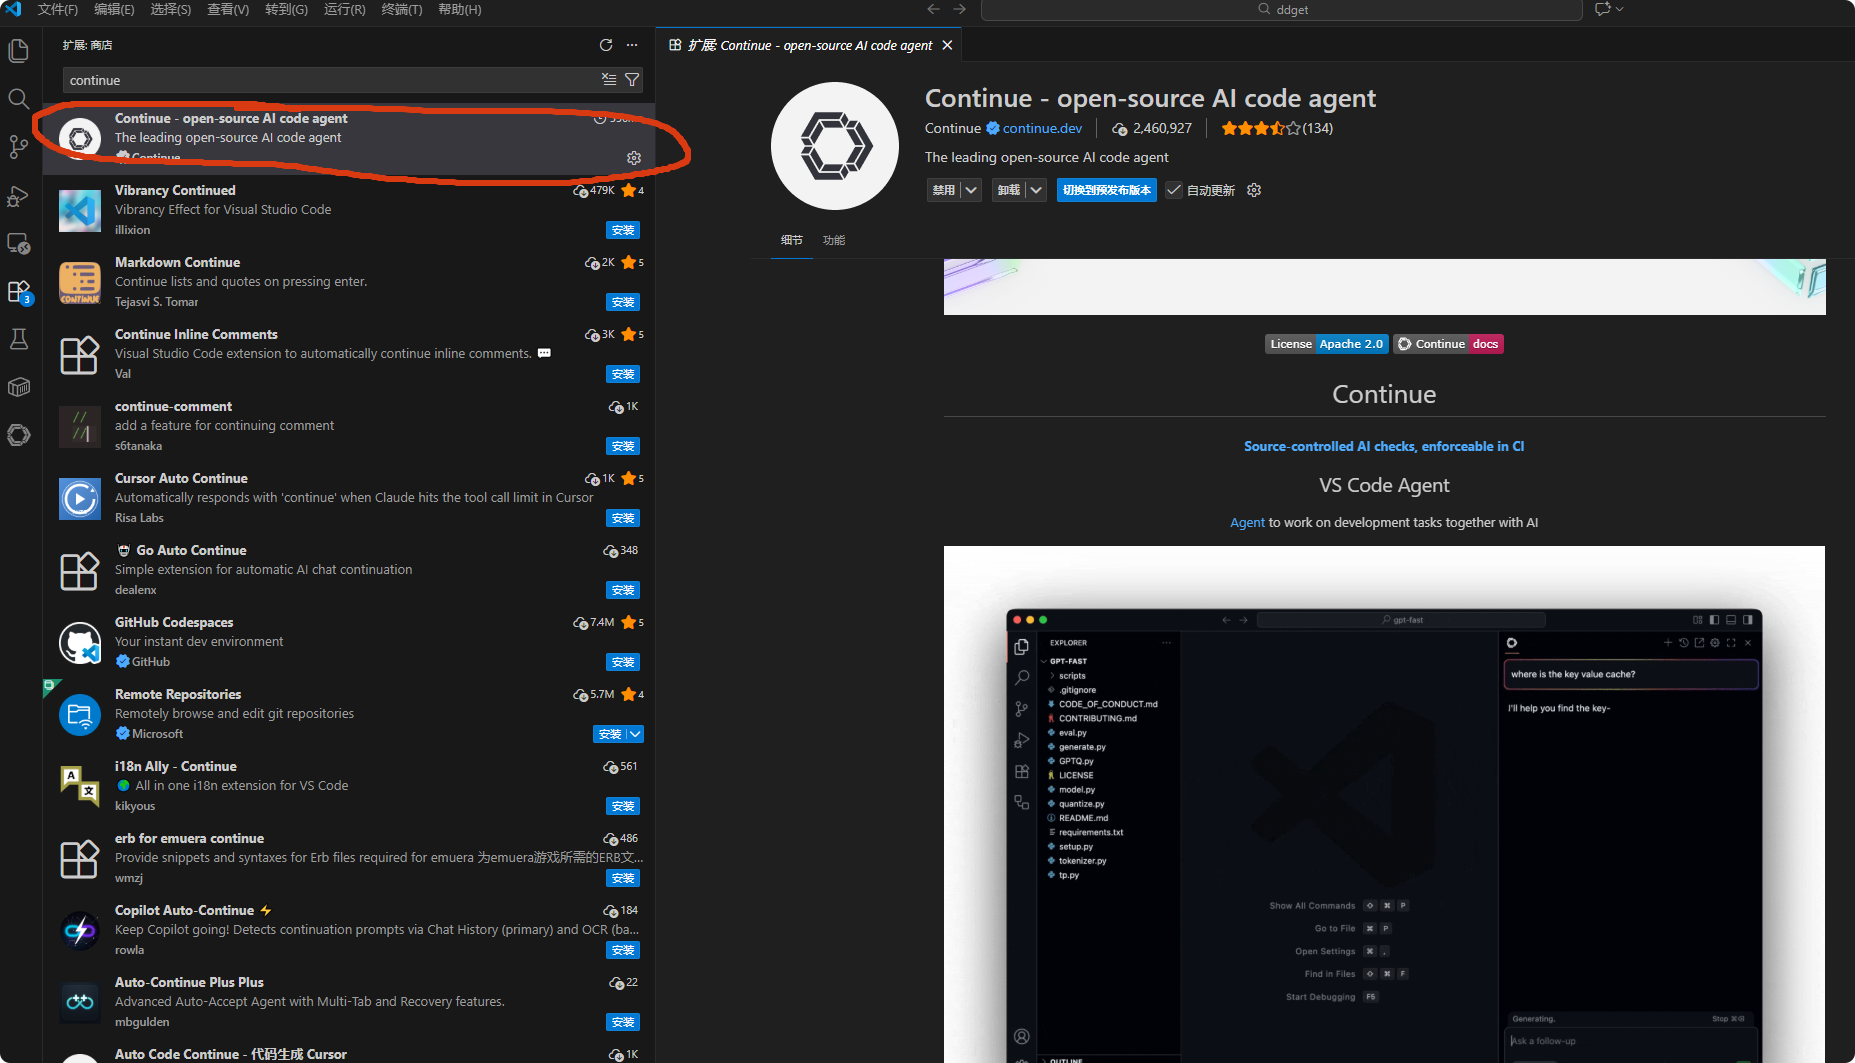Screen dimensions: 1855x1063
Task: Toggle the 自动更新 auto update checkbox
Action: coord(1174,190)
